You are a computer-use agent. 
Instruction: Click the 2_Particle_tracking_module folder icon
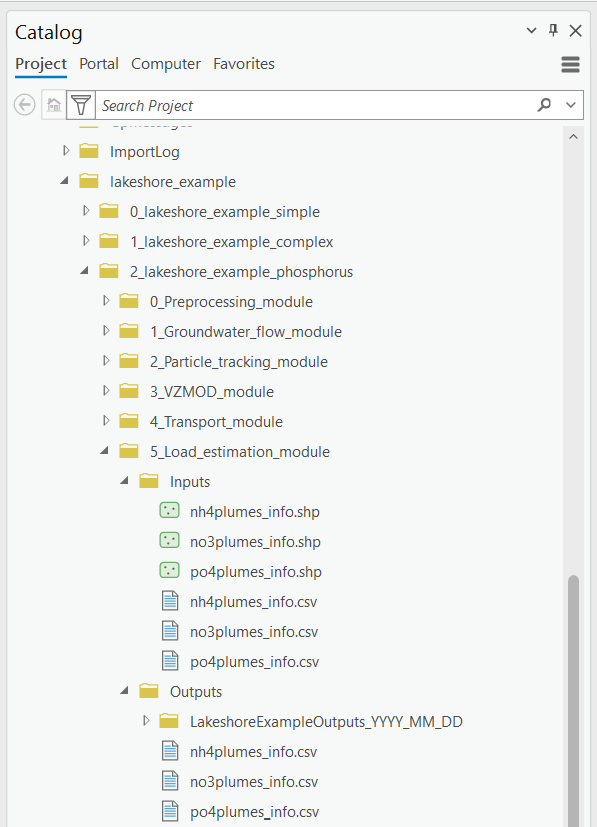(129, 362)
